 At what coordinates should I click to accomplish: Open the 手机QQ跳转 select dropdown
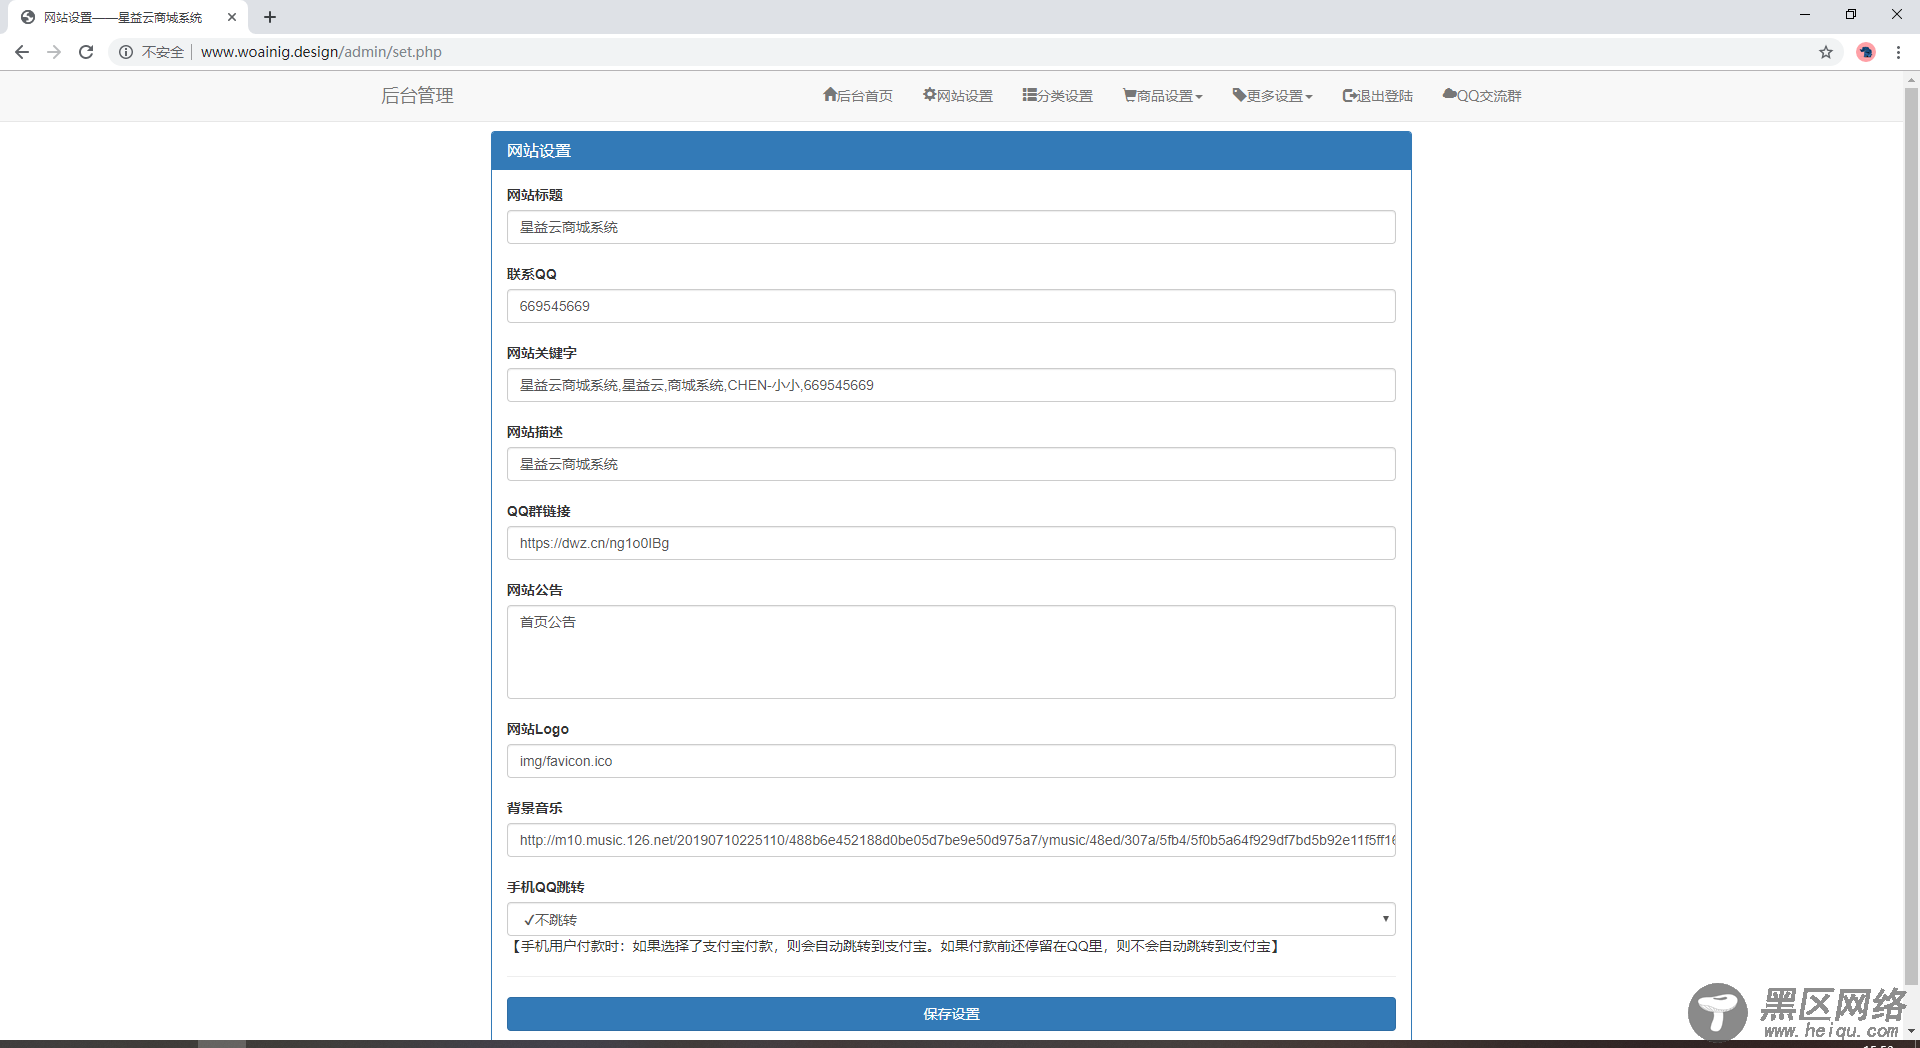951,919
